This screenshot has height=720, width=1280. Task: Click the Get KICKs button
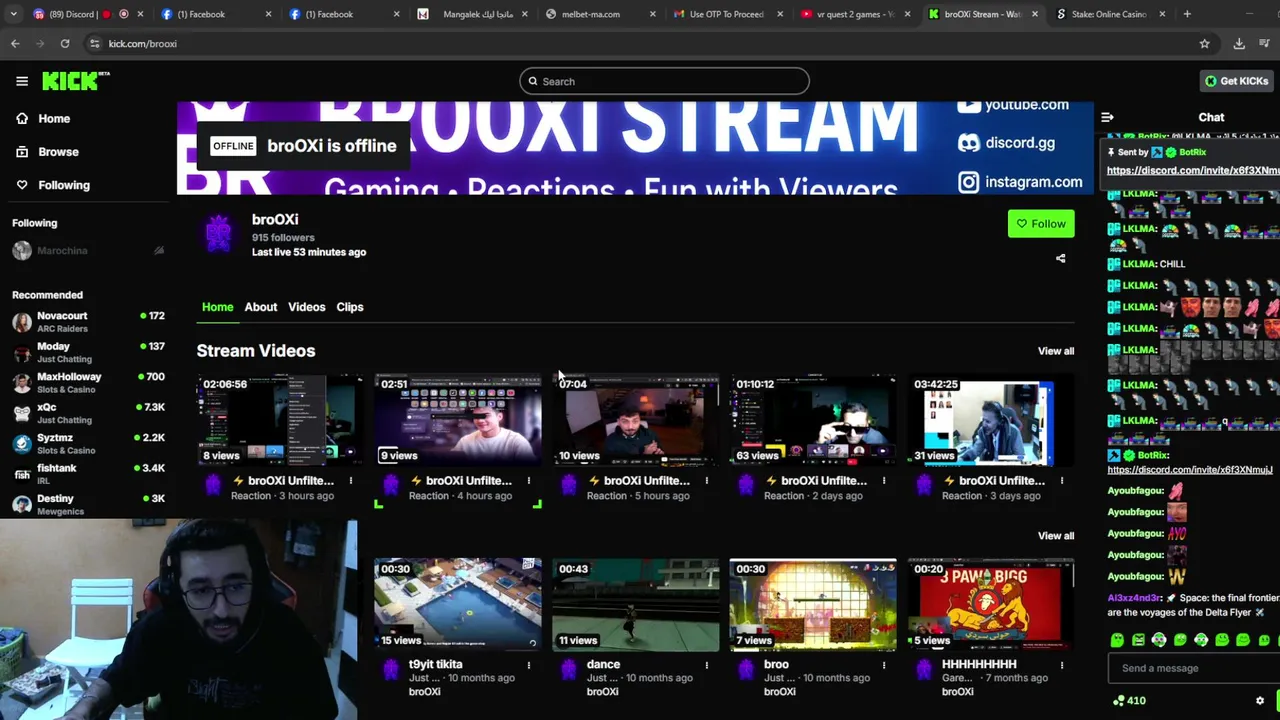pyautogui.click(x=1236, y=81)
